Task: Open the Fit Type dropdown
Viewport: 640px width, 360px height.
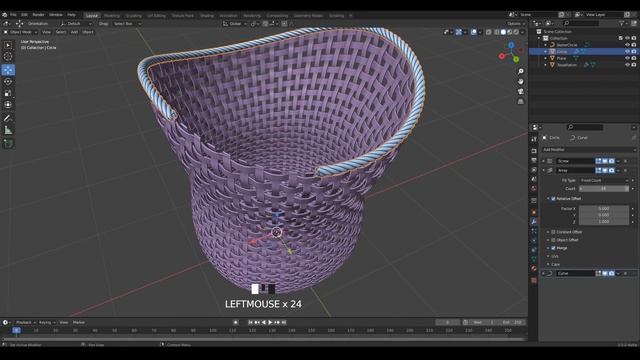Action: (x=604, y=180)
